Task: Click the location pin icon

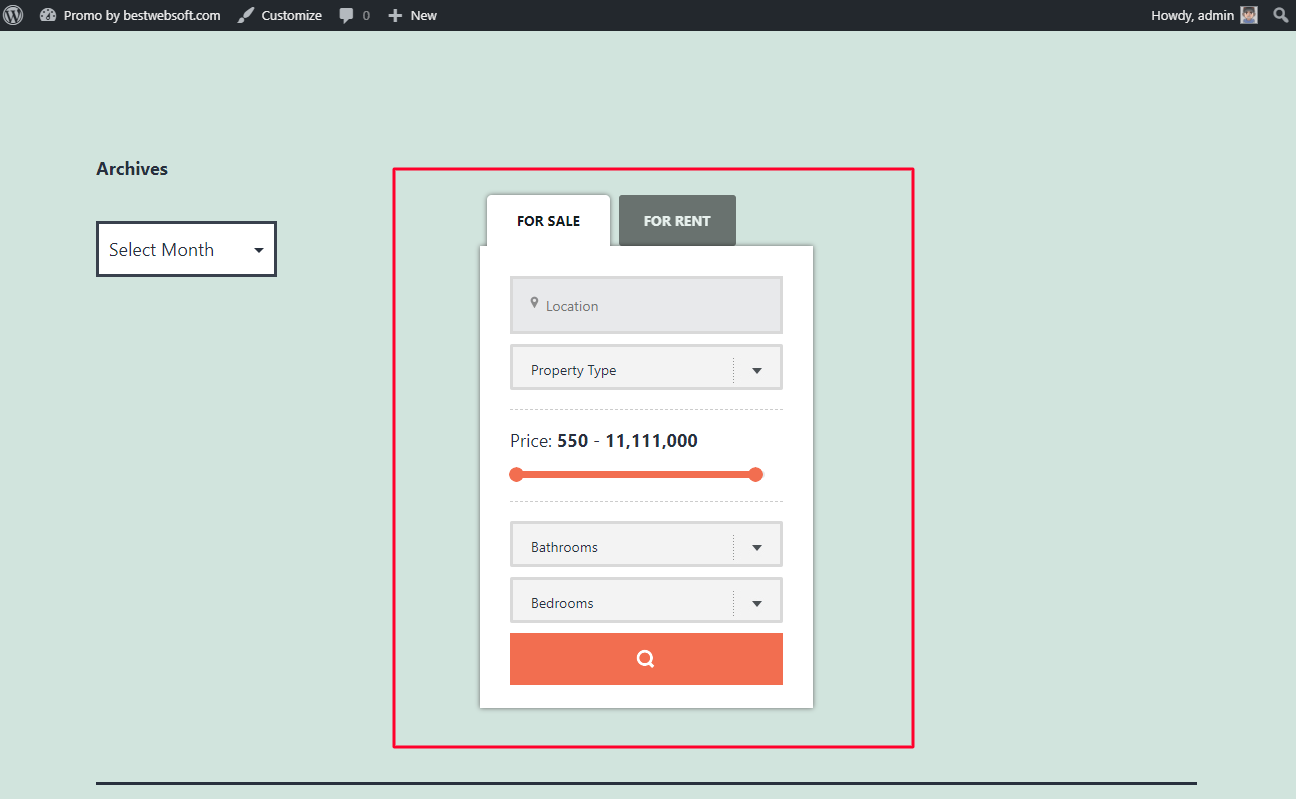Action: pyautogui.click(x=535, y=303)
